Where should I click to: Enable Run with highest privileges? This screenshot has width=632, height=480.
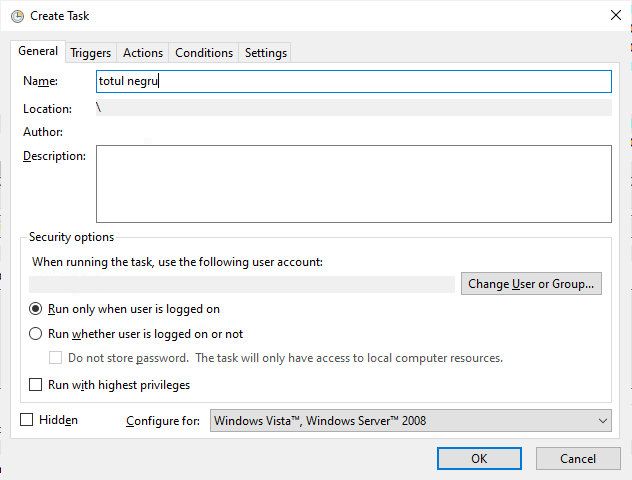point(35,384)
